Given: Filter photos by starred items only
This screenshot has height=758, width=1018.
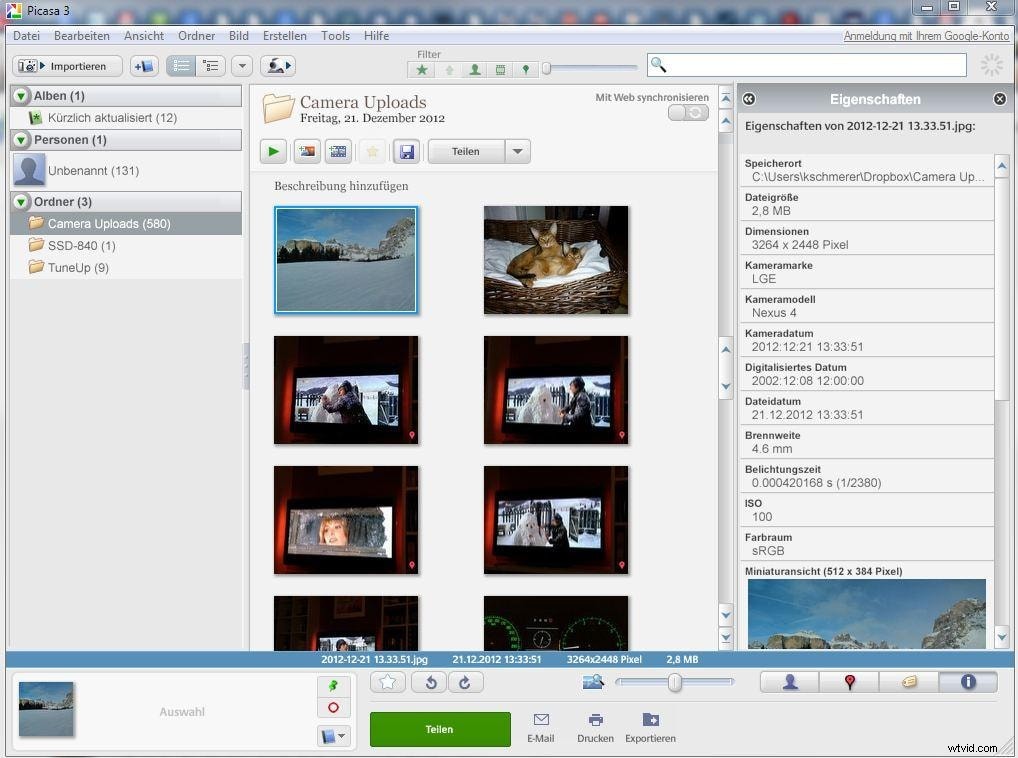Looking at the screenshot, I should 422,70.
